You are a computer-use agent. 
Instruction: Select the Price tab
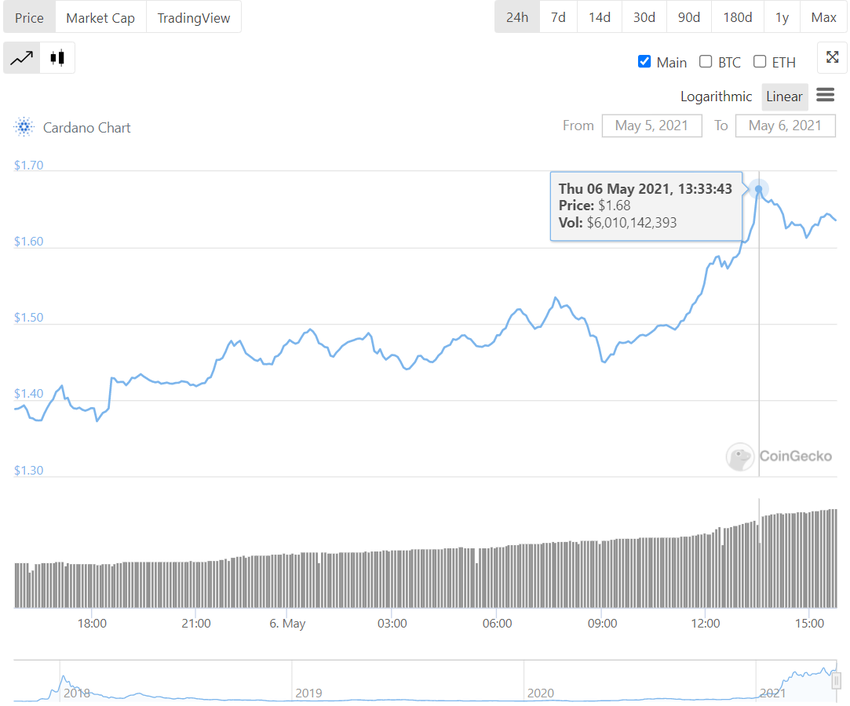(29, 17)
